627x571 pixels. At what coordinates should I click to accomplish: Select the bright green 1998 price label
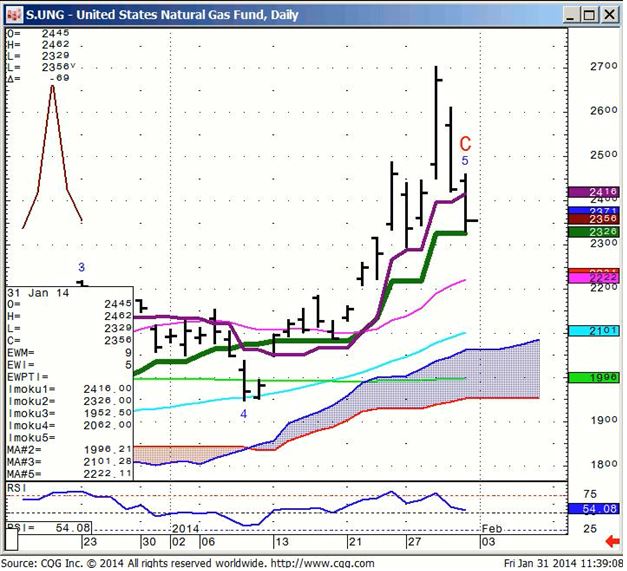594,377
